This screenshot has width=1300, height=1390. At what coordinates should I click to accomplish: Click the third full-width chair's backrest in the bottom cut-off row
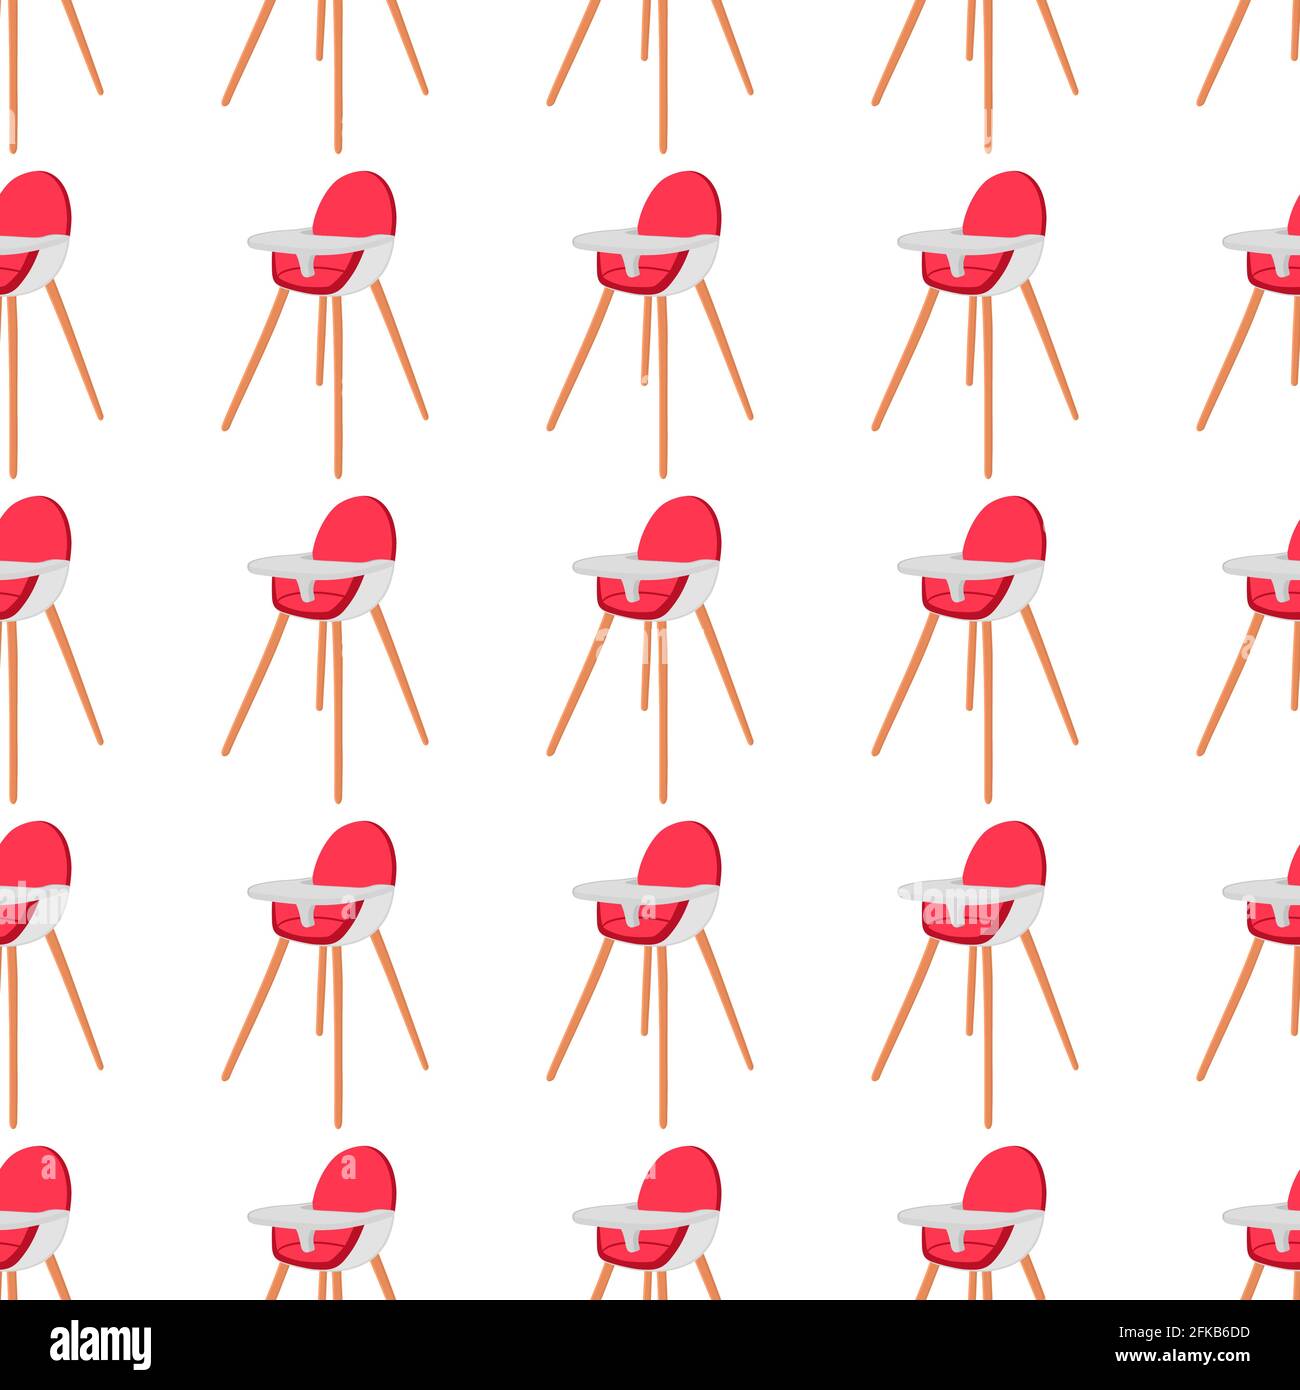(x=1006, y=1178)
